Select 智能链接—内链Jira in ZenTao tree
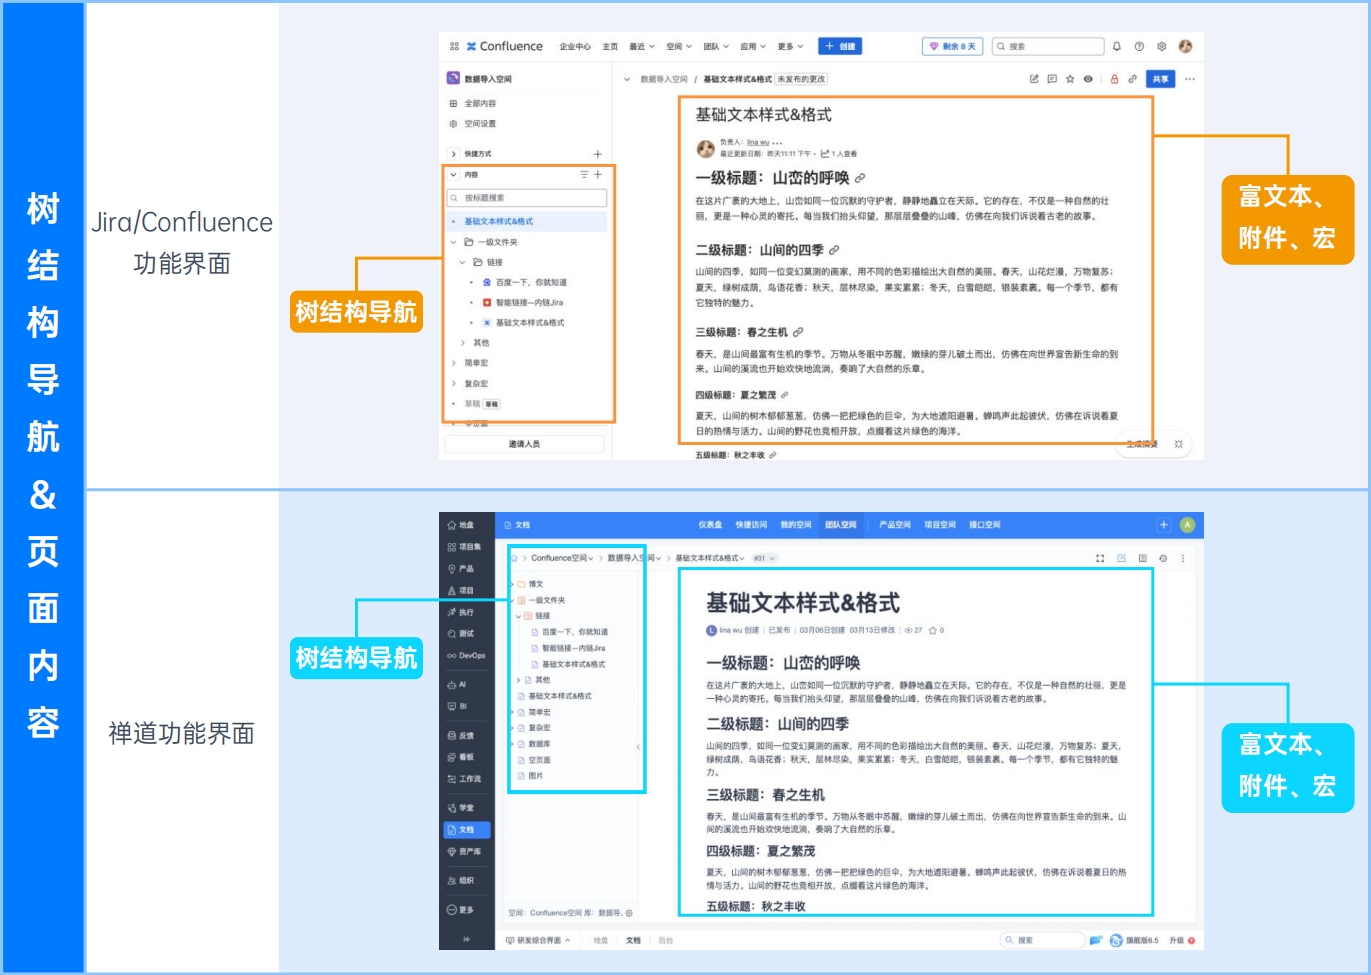Image resolution: width=1371 pixels, height=975 pixels. tap(573, 648)
